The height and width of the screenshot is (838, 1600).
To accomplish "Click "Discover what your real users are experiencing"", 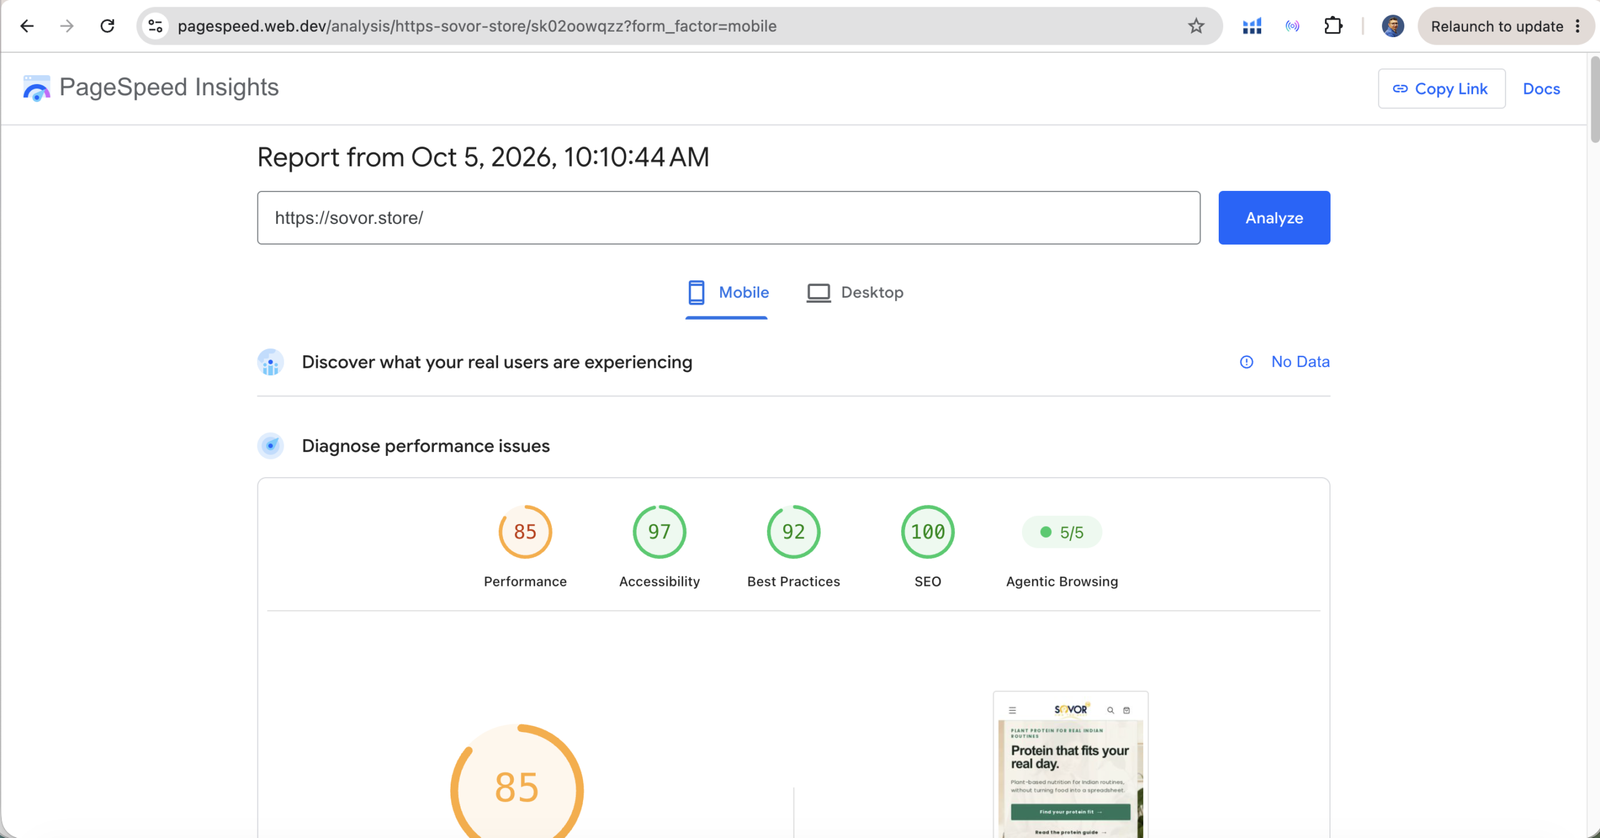I will pyautogui.click(x=497, y=362).
